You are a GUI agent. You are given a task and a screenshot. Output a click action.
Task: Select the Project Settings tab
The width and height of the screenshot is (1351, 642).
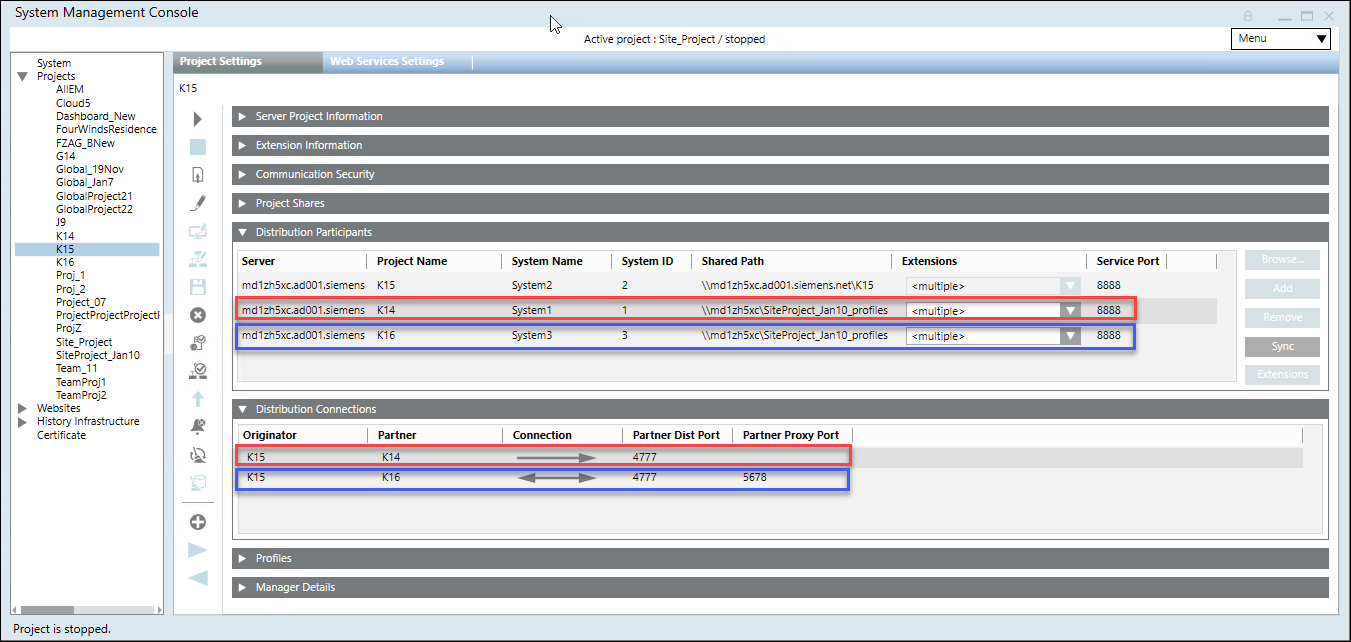(x=221, y=62)
